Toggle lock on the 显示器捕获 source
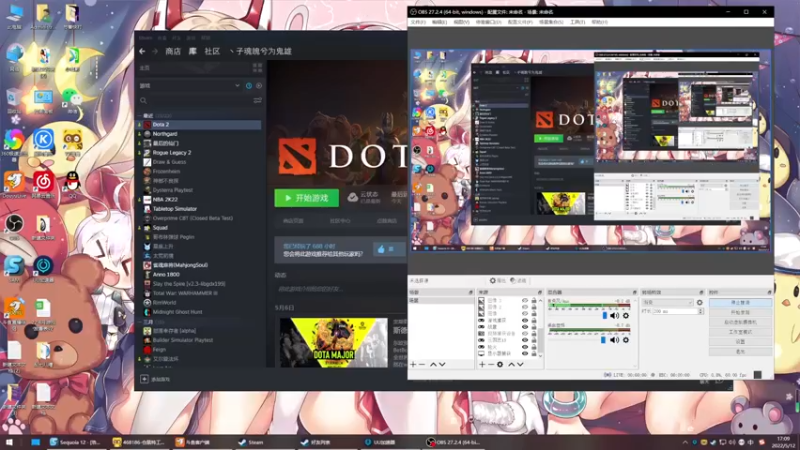Viewport: 800px width, 450px height. click(534, 353)
